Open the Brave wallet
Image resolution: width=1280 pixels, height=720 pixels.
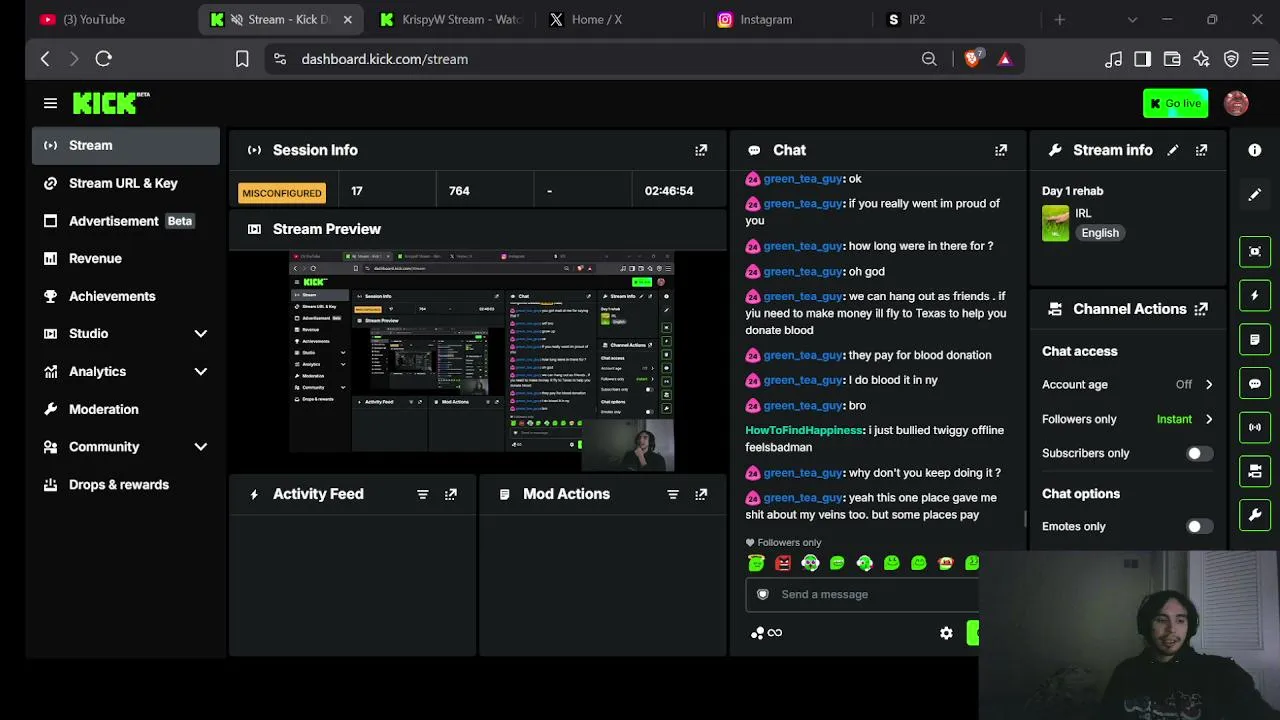pyautogui.click(x=1172, y=59)
